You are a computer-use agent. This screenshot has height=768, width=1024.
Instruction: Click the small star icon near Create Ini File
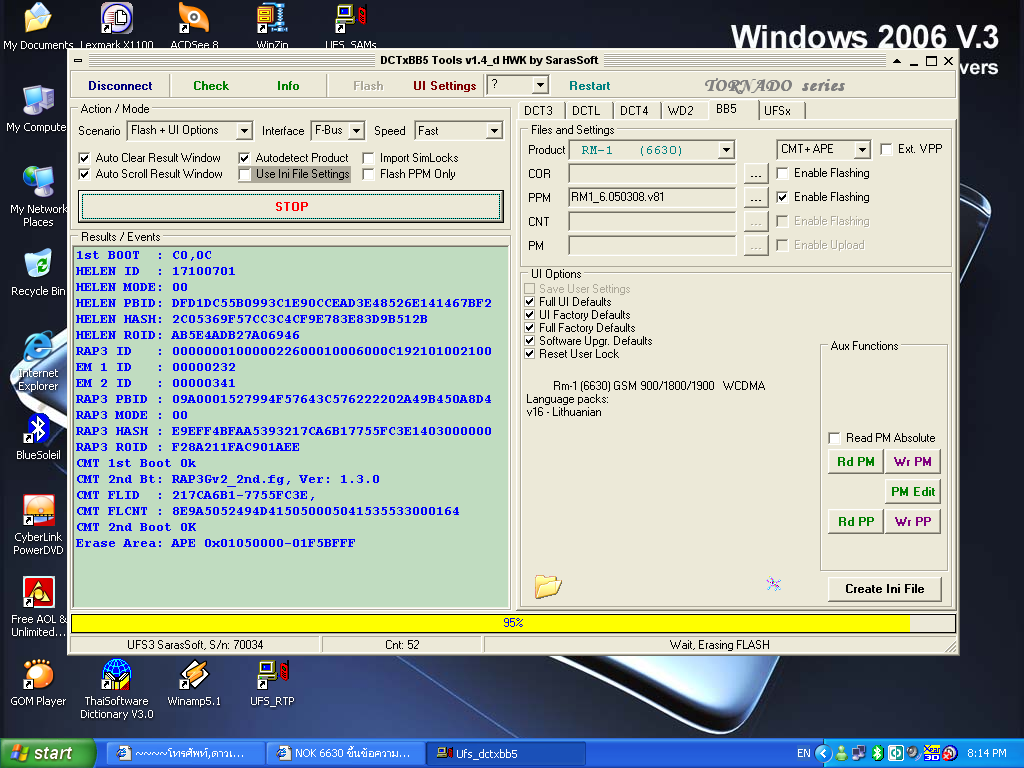point(773,584)
